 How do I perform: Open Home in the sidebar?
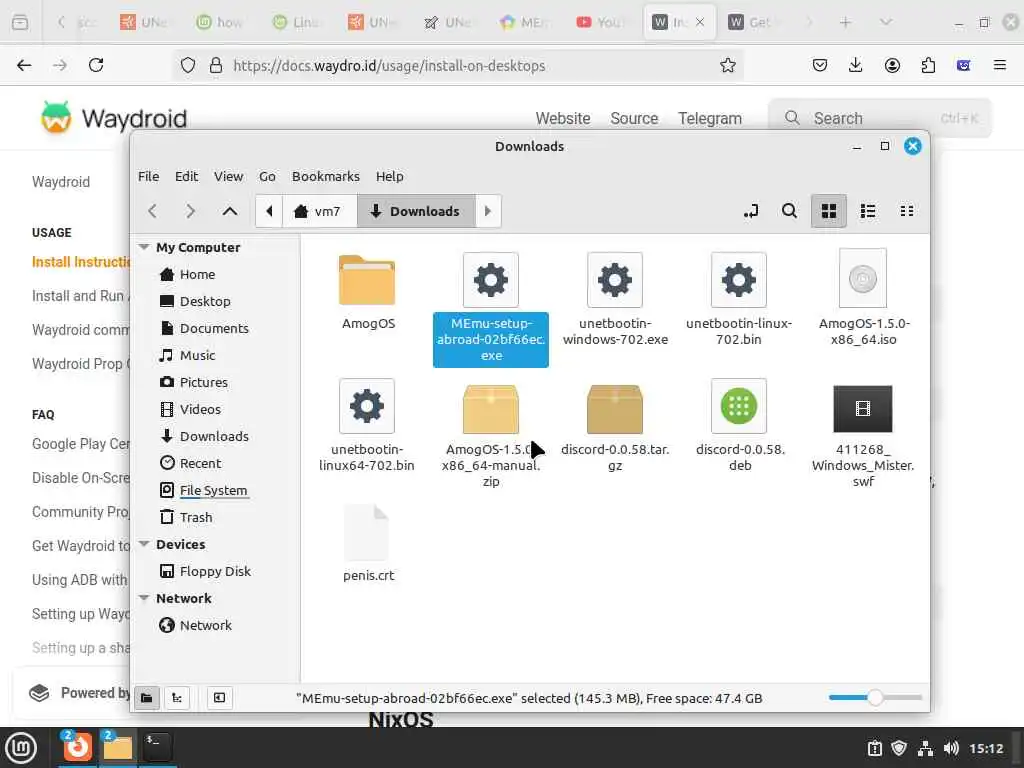click(197, 274)
